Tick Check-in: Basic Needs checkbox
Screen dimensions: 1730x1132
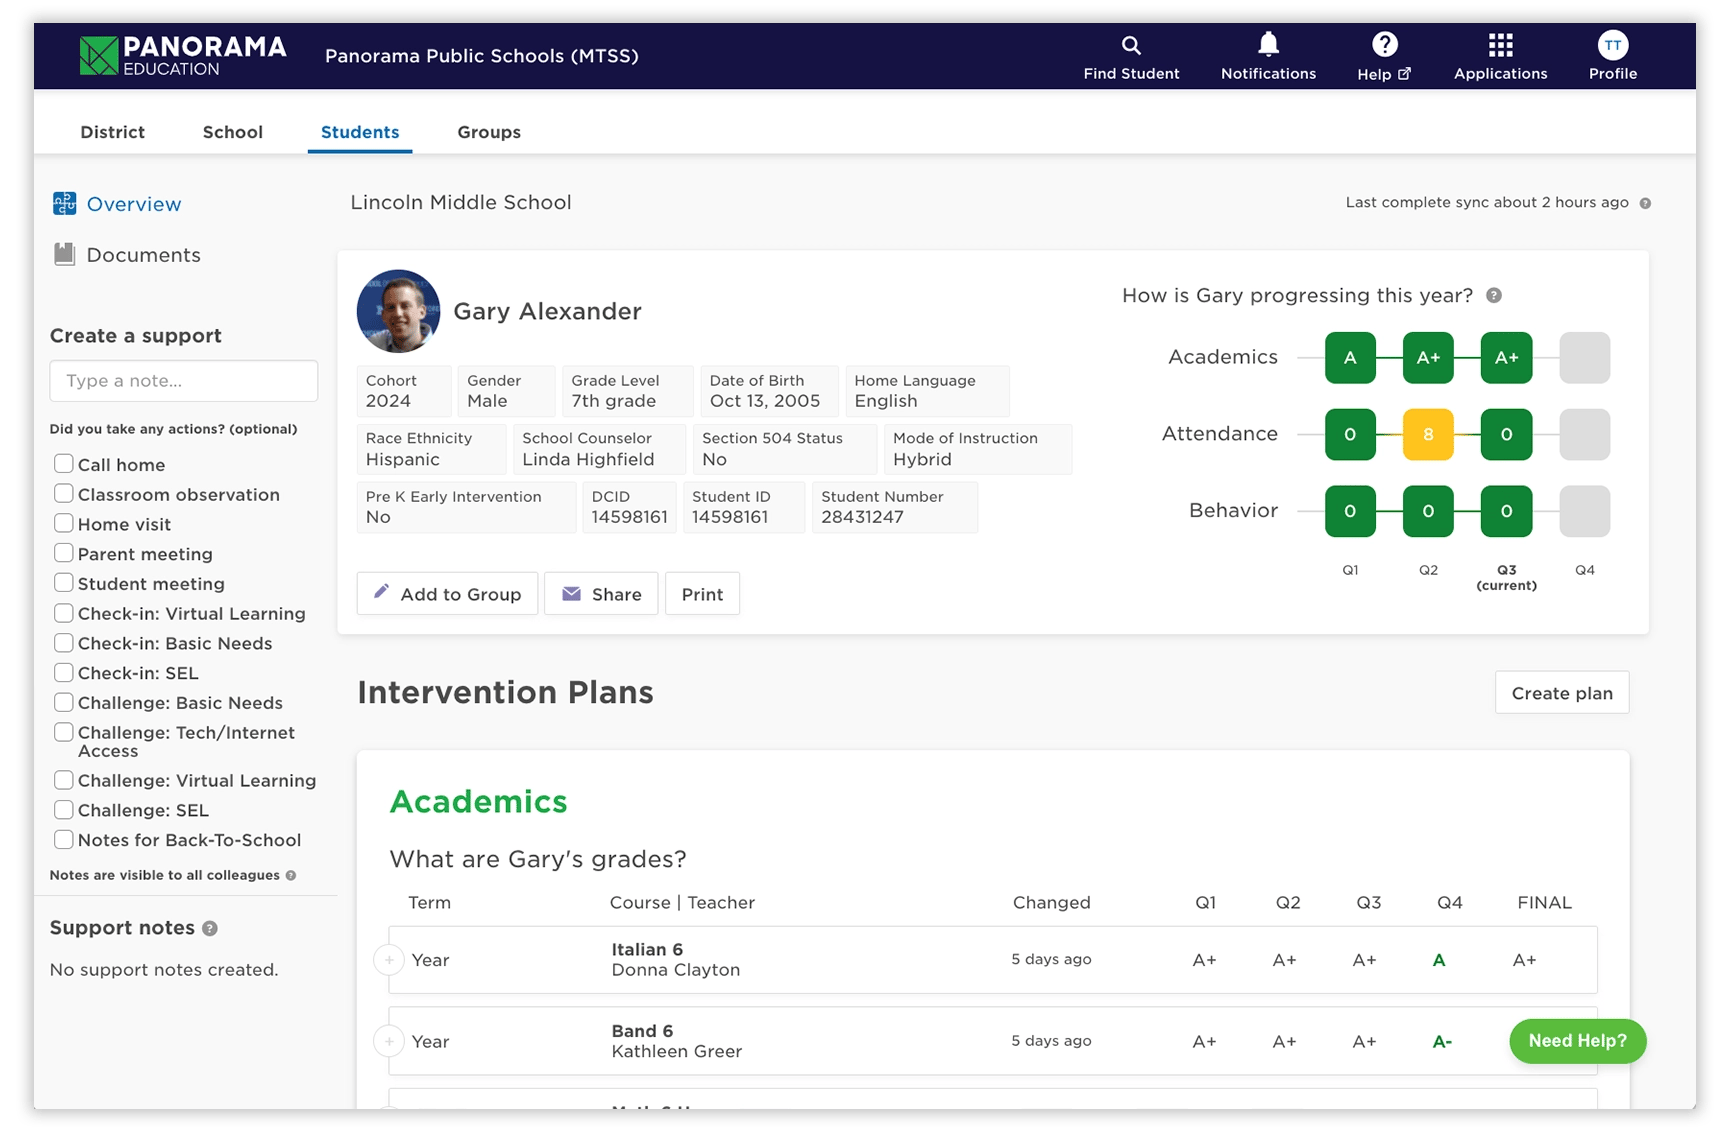tap(63, 643)
